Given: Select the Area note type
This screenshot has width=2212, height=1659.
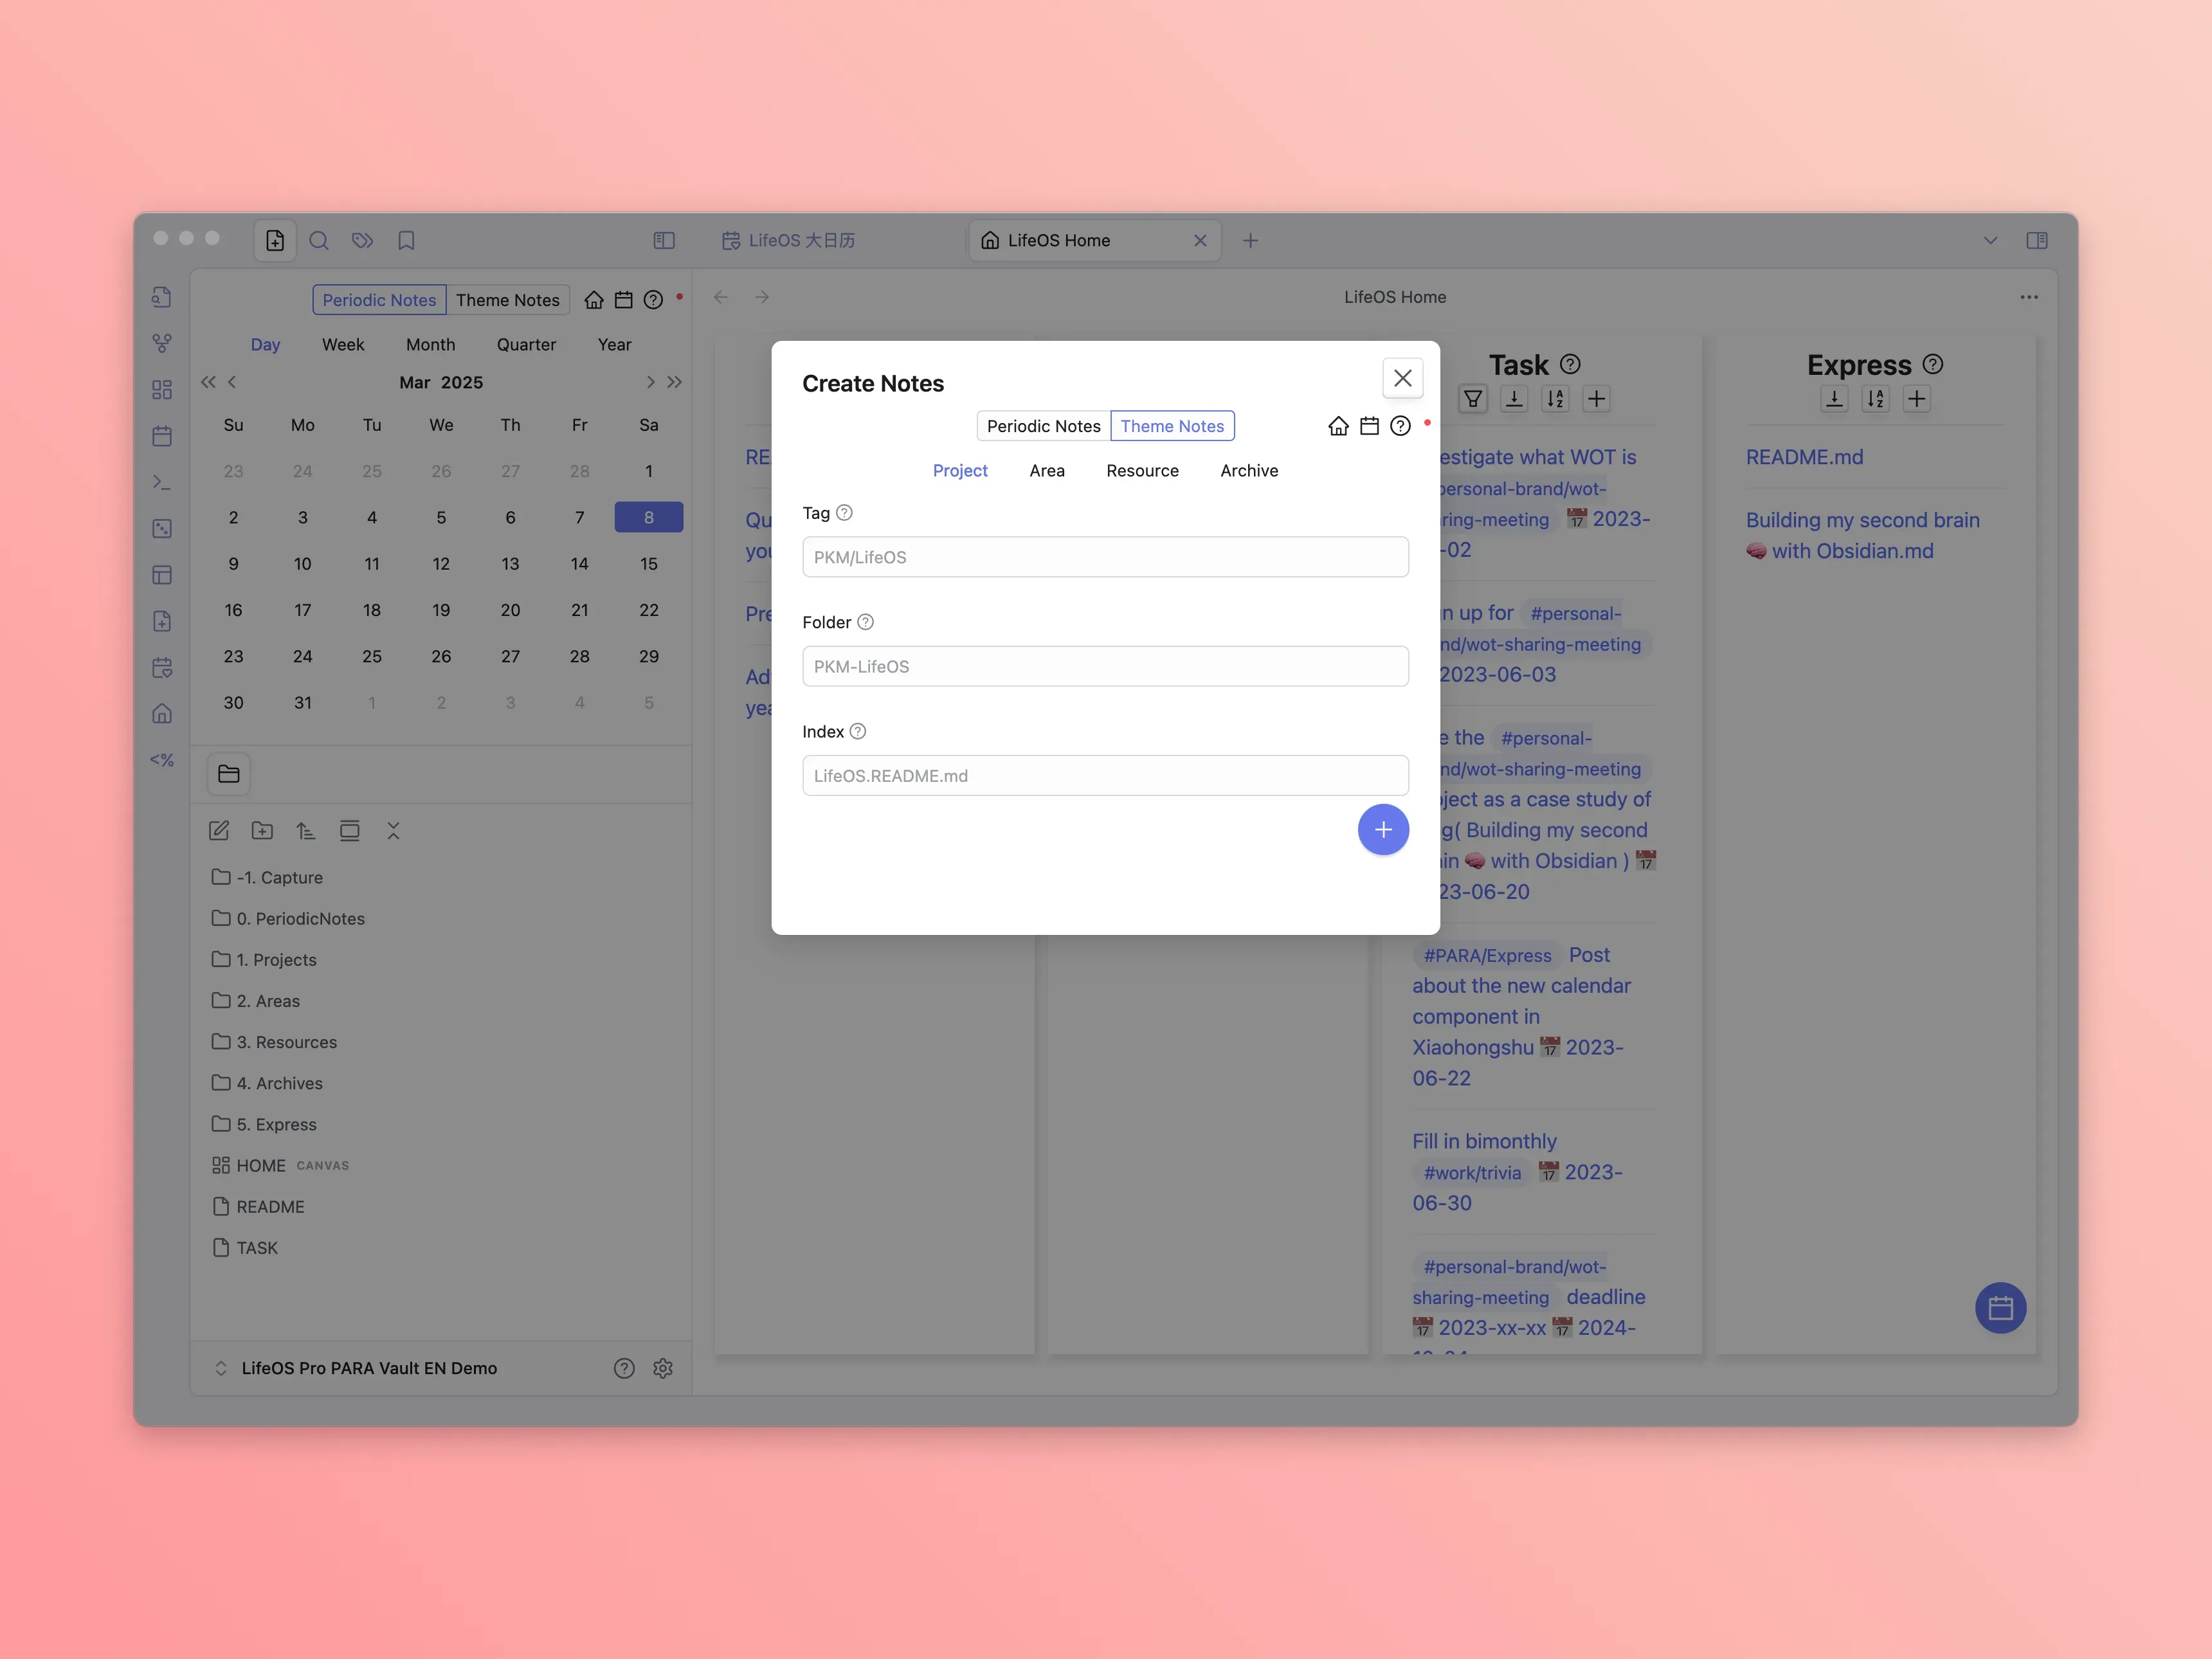Looking at the screenshot, I should (1046, 471).
